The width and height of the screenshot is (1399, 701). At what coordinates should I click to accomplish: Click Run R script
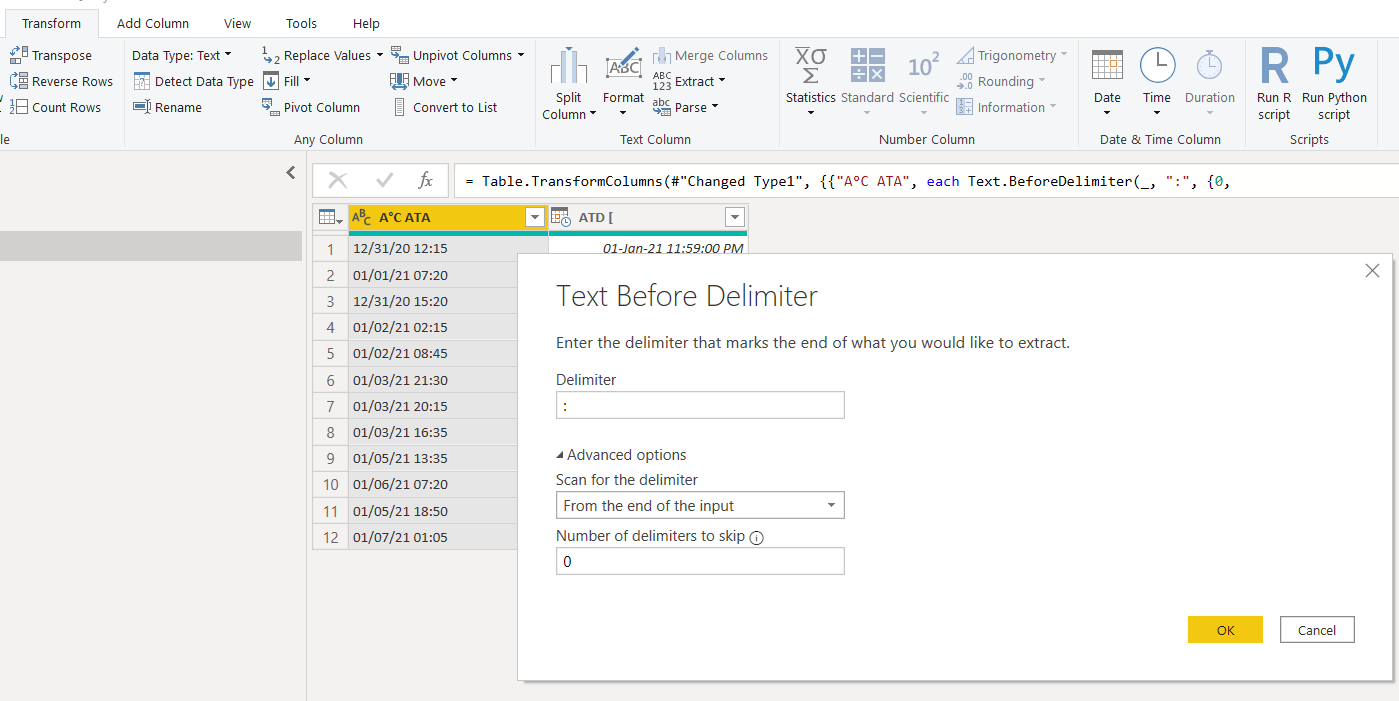(1274, 84)
